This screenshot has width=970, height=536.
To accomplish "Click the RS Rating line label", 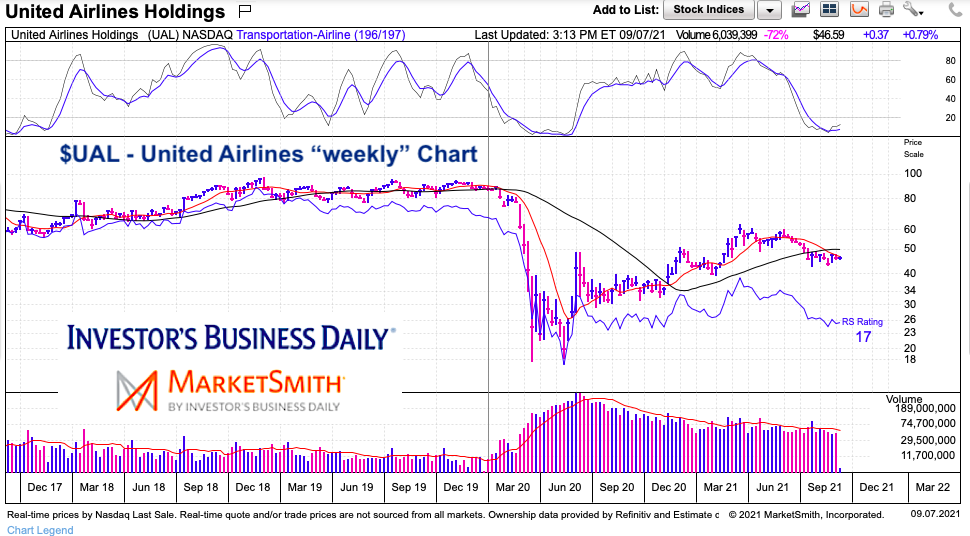I will (862, 322).
